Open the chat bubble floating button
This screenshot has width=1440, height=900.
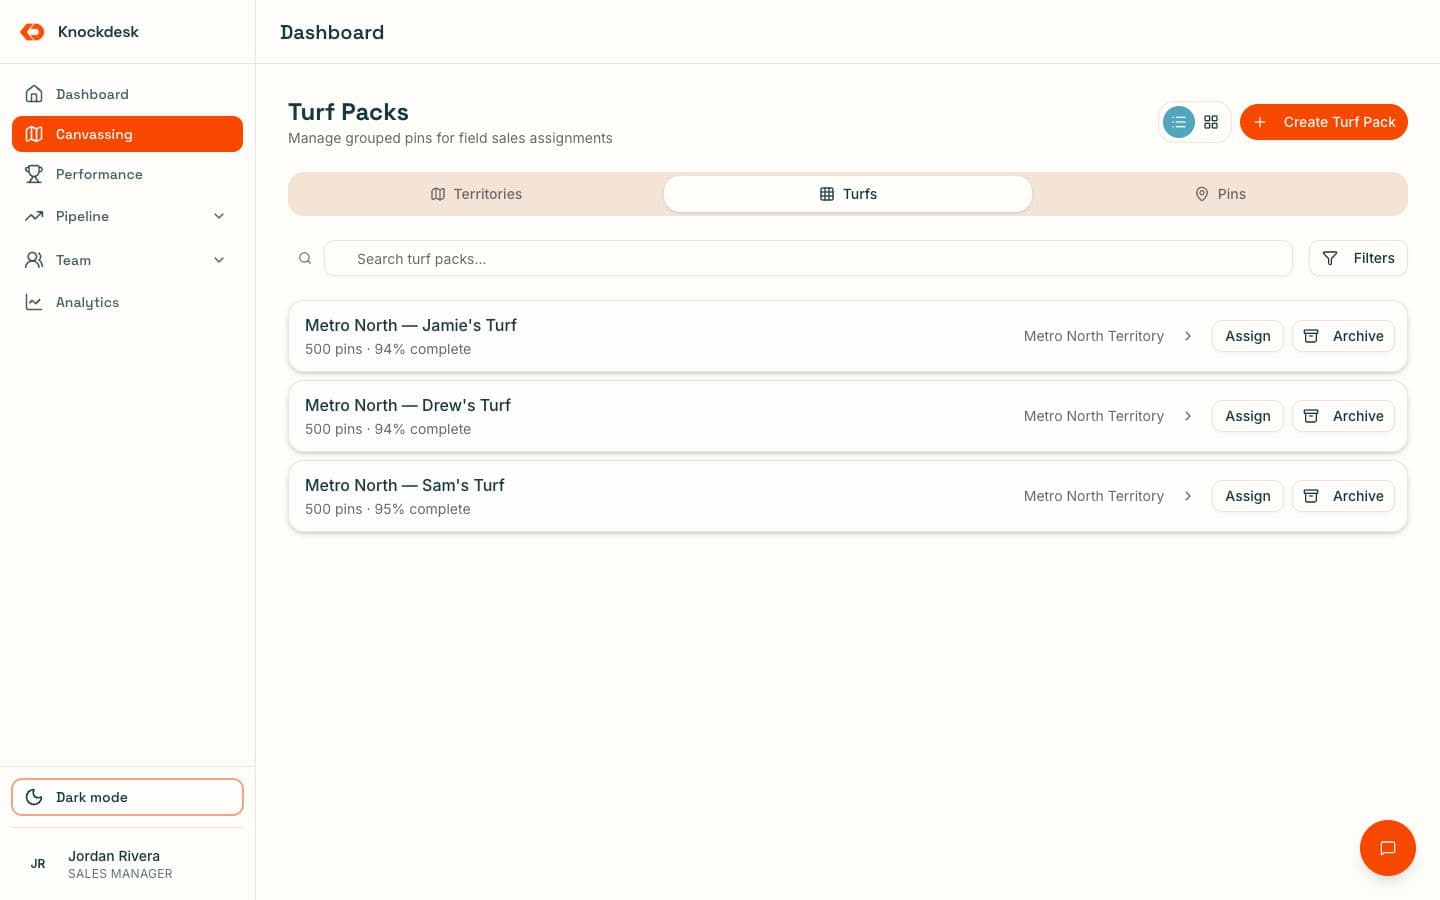pos(1387,848)
